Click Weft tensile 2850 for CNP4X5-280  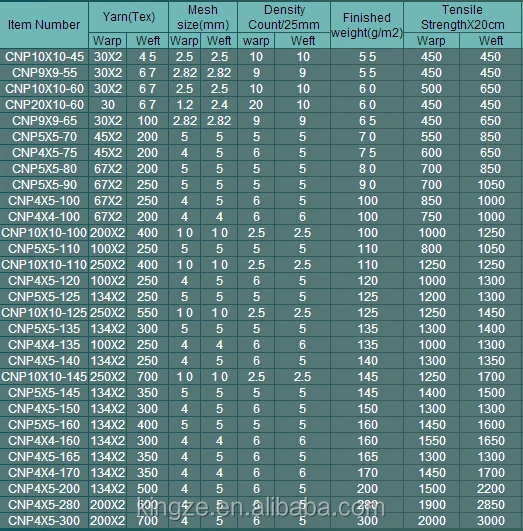tap(491, 505)
